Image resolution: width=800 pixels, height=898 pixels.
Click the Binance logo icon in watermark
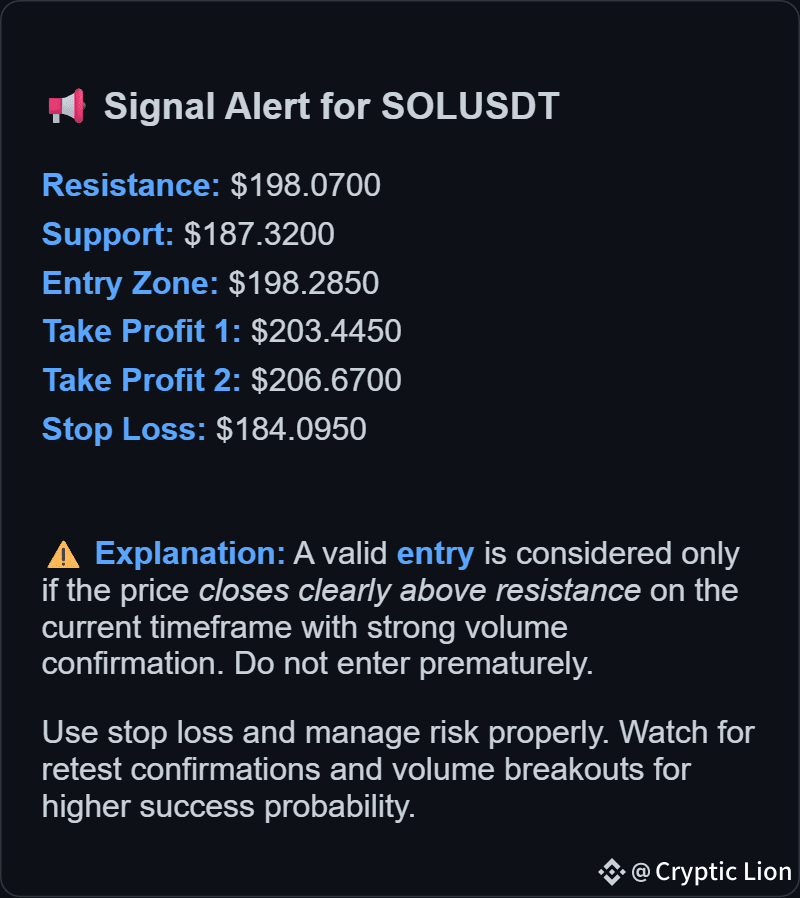[x=612, y=872]
